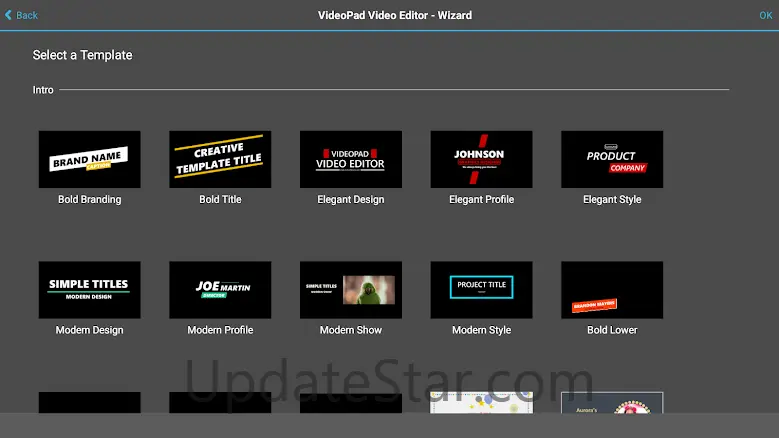Choose the Modern Show parrot thumbnail
779x438 pixels.
point(351,290)
